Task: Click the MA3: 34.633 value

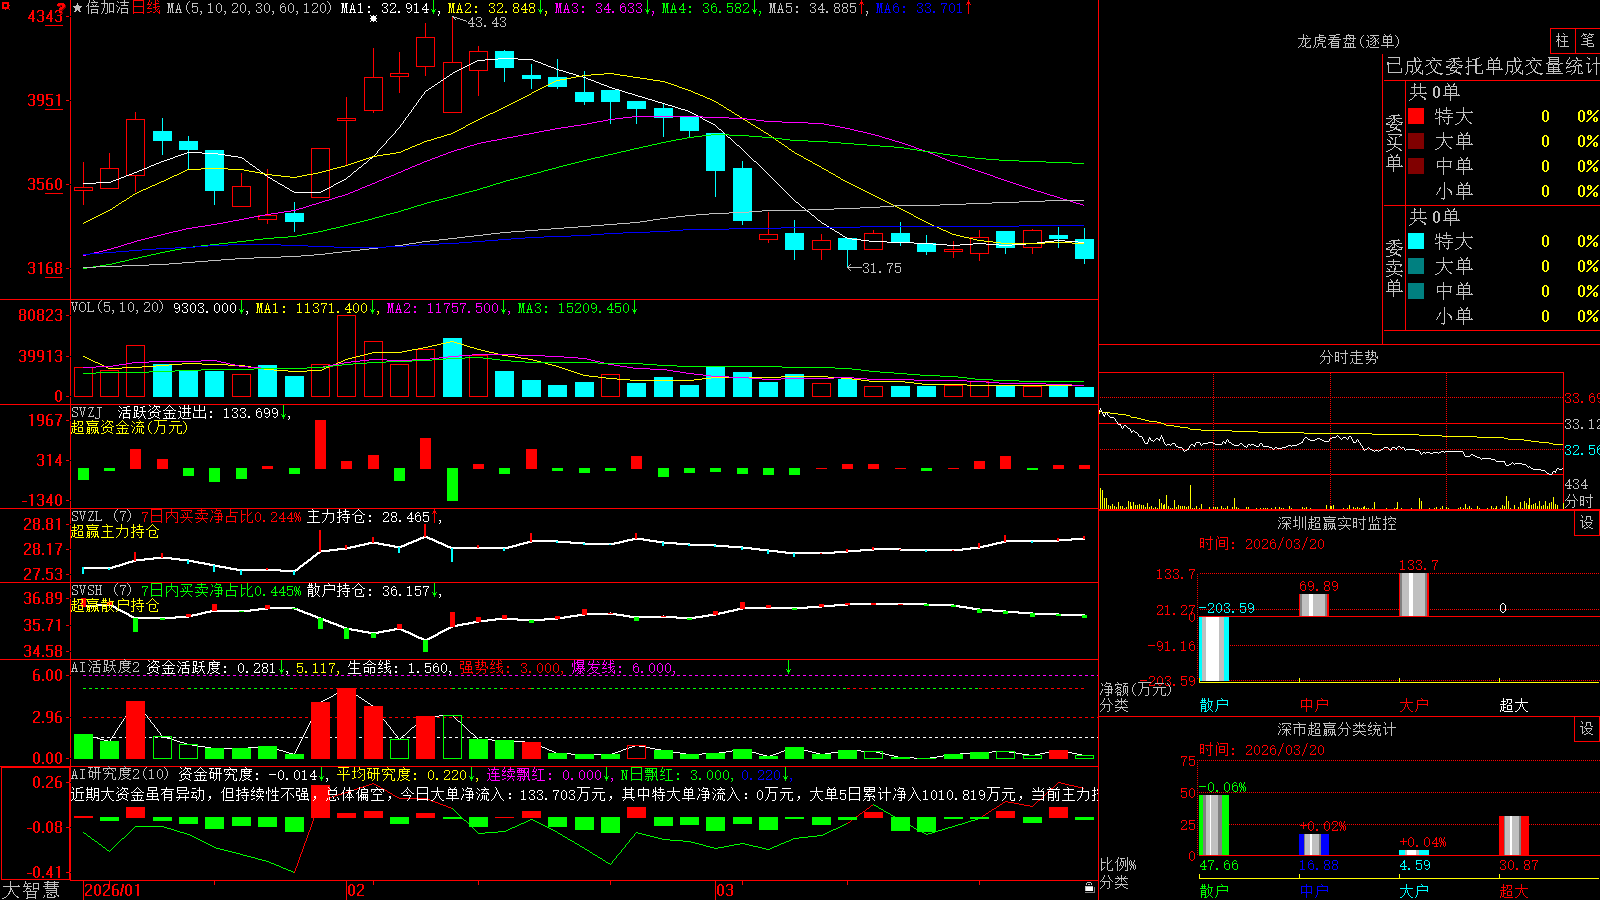Action: (601, 8)
